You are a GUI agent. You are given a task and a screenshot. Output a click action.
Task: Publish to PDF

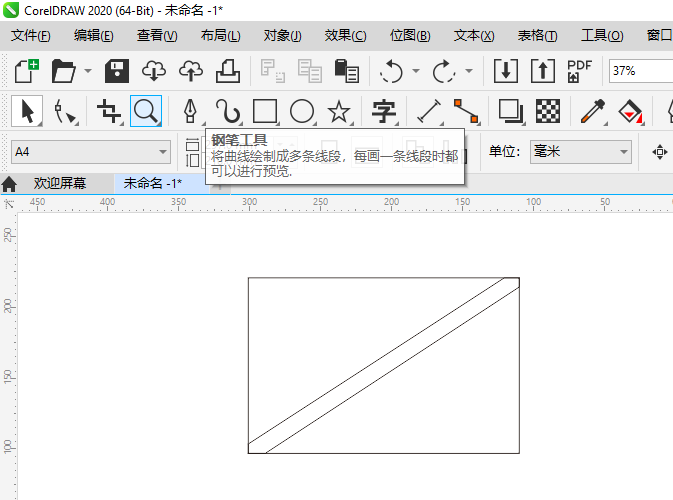pos(579,71)
